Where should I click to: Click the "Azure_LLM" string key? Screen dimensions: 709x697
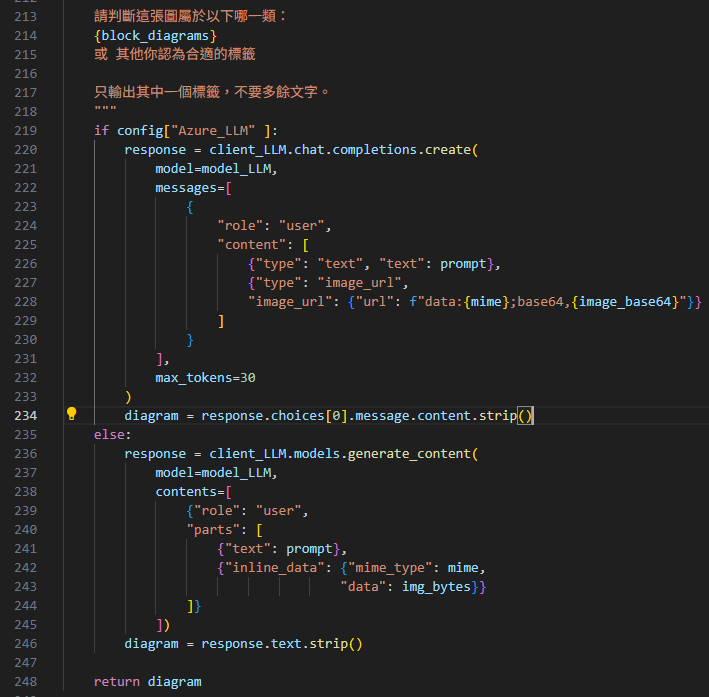213,131
